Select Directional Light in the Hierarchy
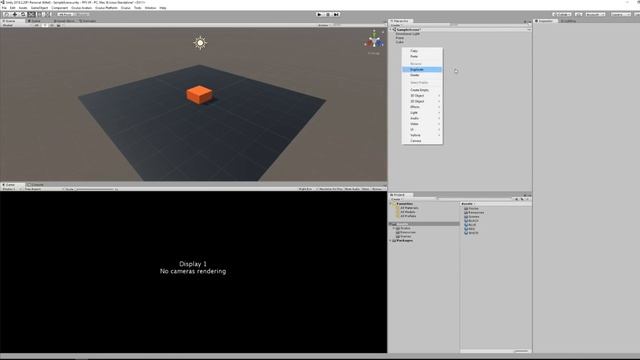The image size is (640, 360). [x=407, y=34]
